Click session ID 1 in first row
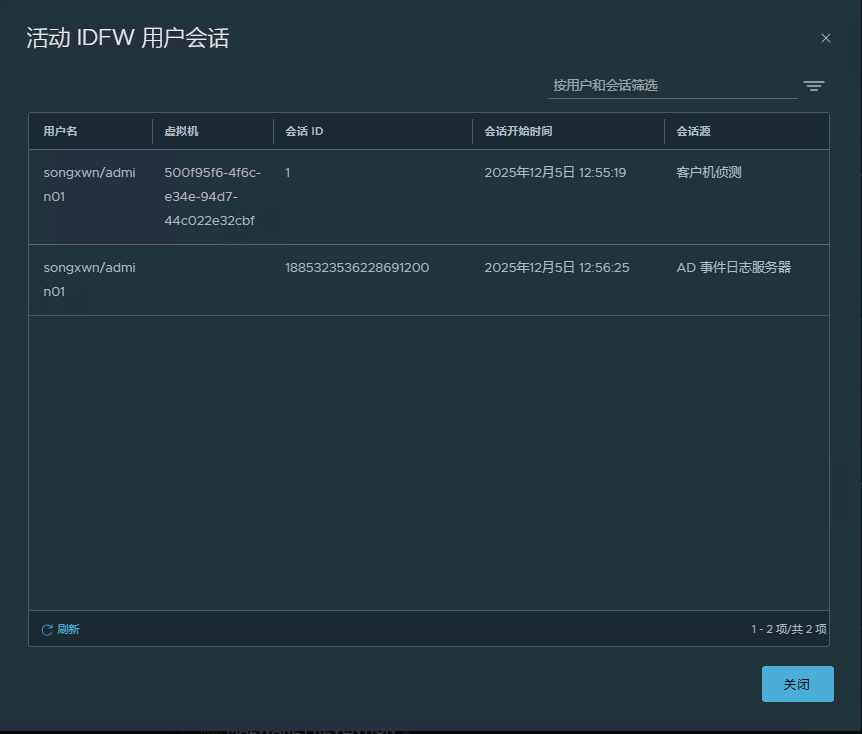Screen dimensions: 862x734 288,172
